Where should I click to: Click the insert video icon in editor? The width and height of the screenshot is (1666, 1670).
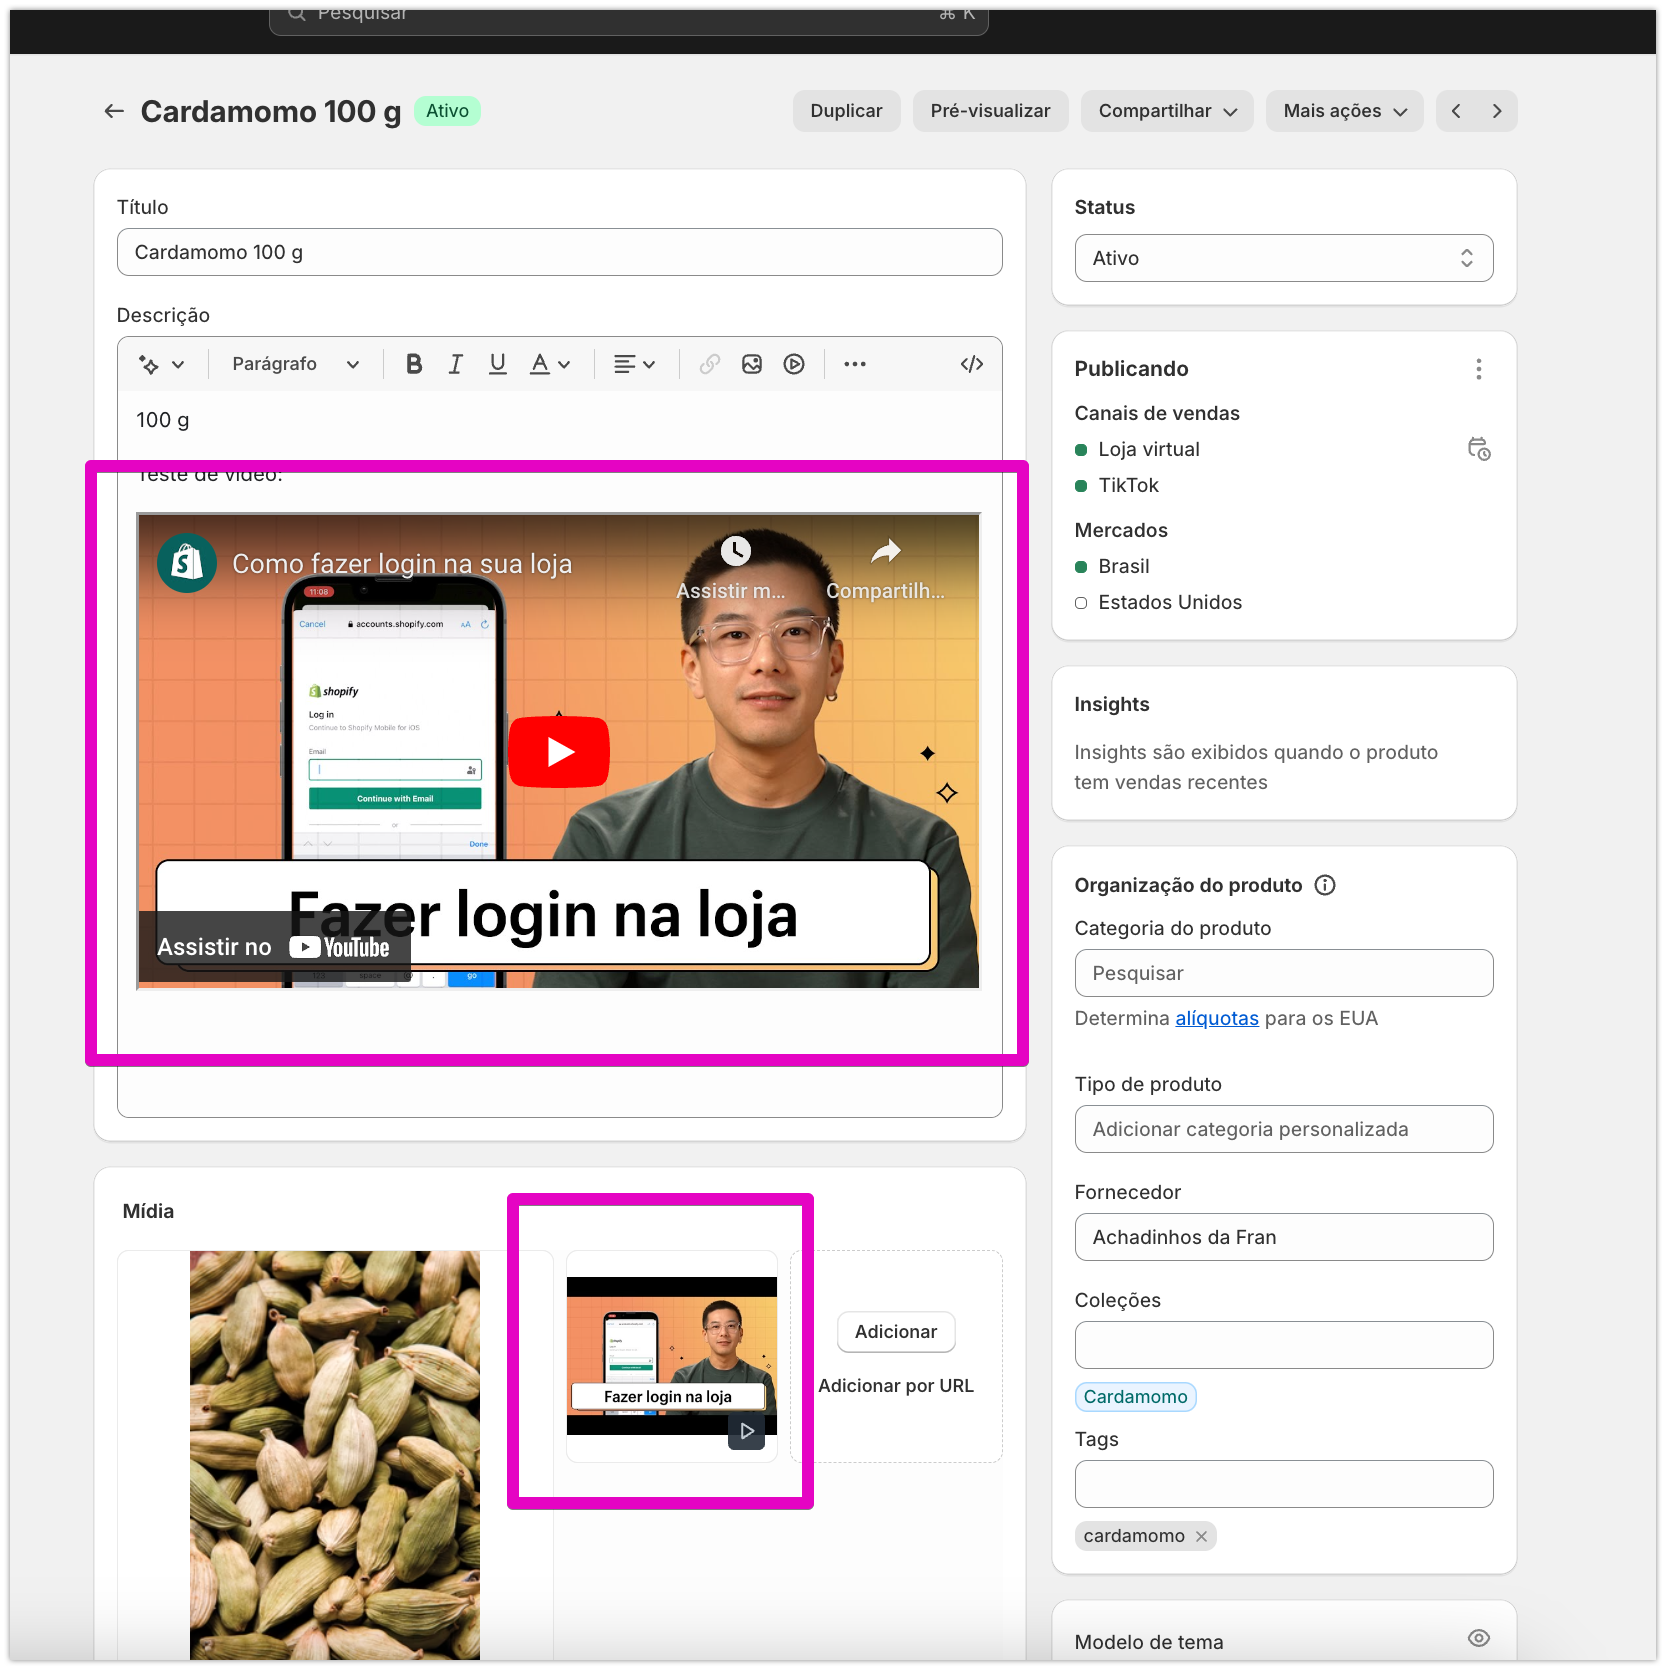(x=794, y=364)
